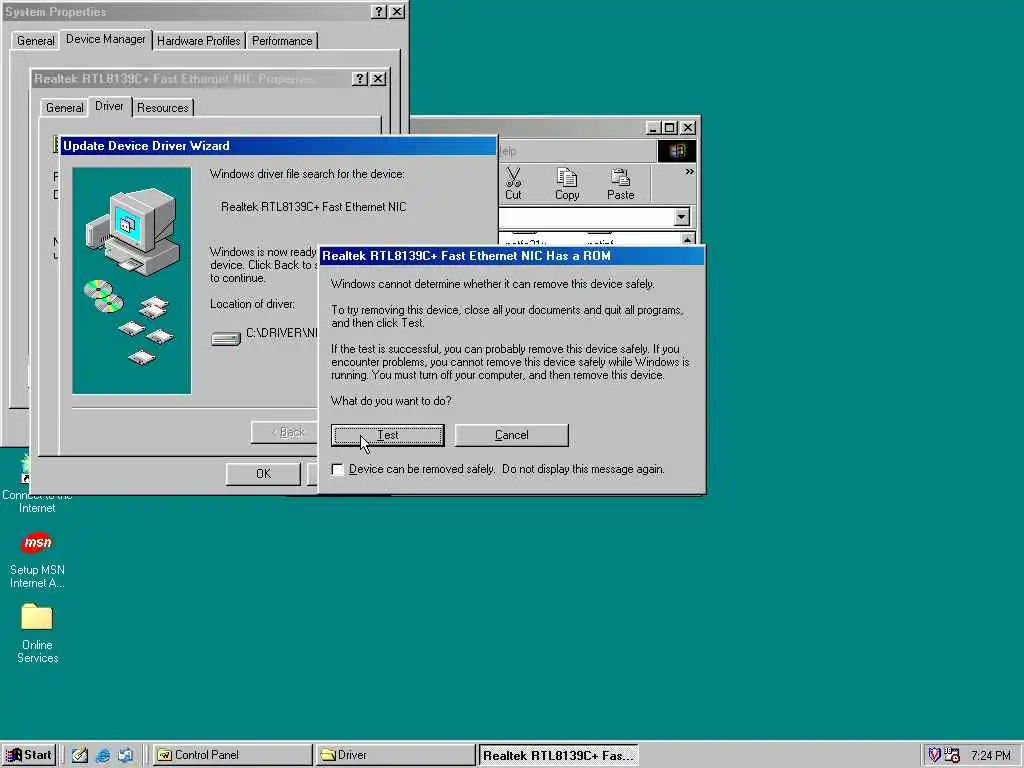Image resolution: width=1024 pixels, height=768 pixels.
Task: Open the Hardware Profiles tab
Action: point(199,40)
